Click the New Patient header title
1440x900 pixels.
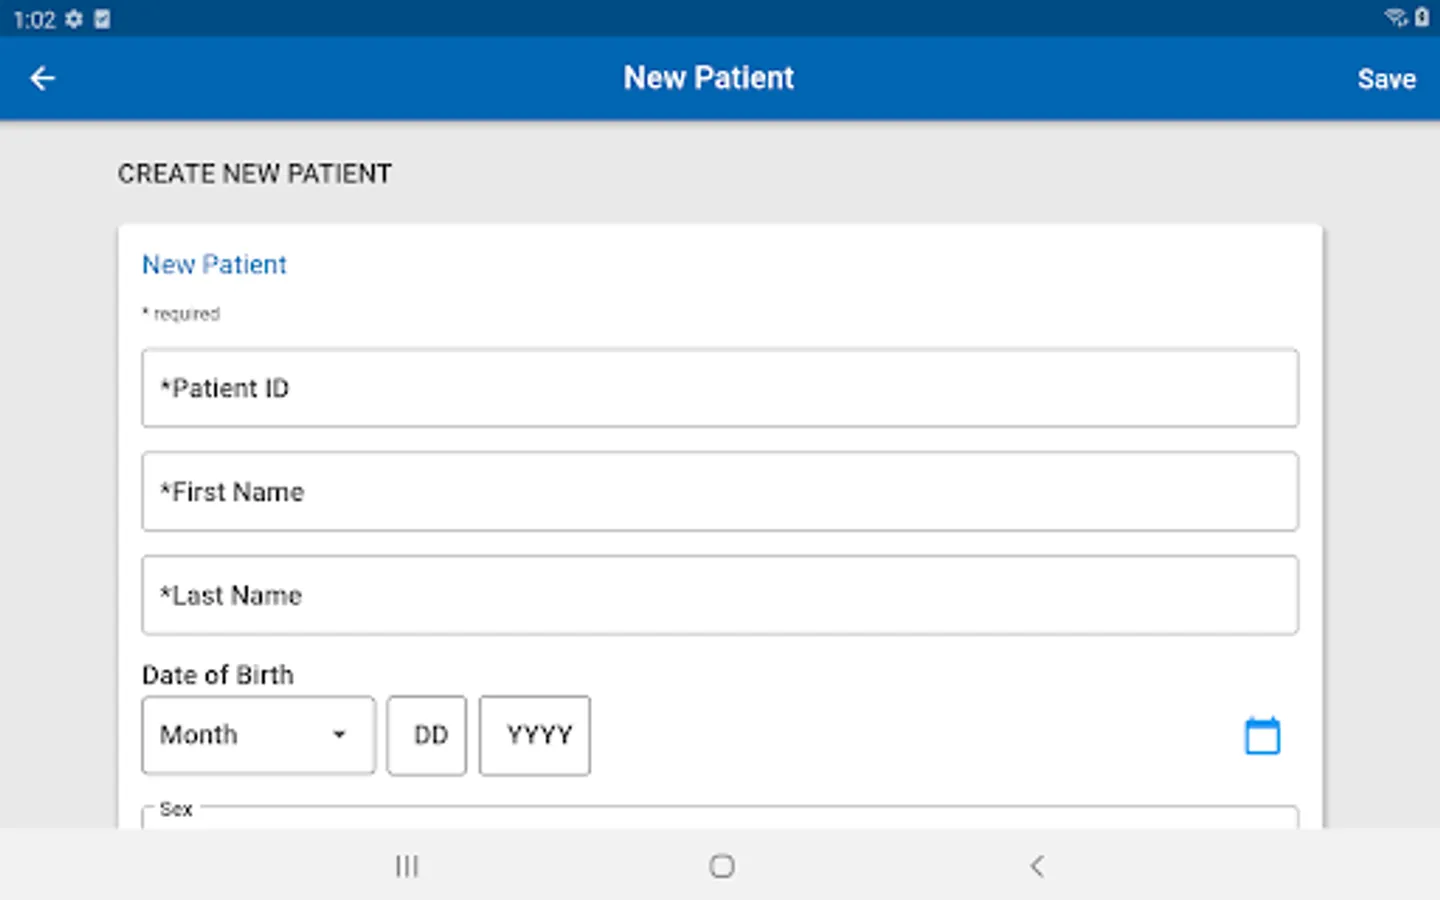coord(708,78)
